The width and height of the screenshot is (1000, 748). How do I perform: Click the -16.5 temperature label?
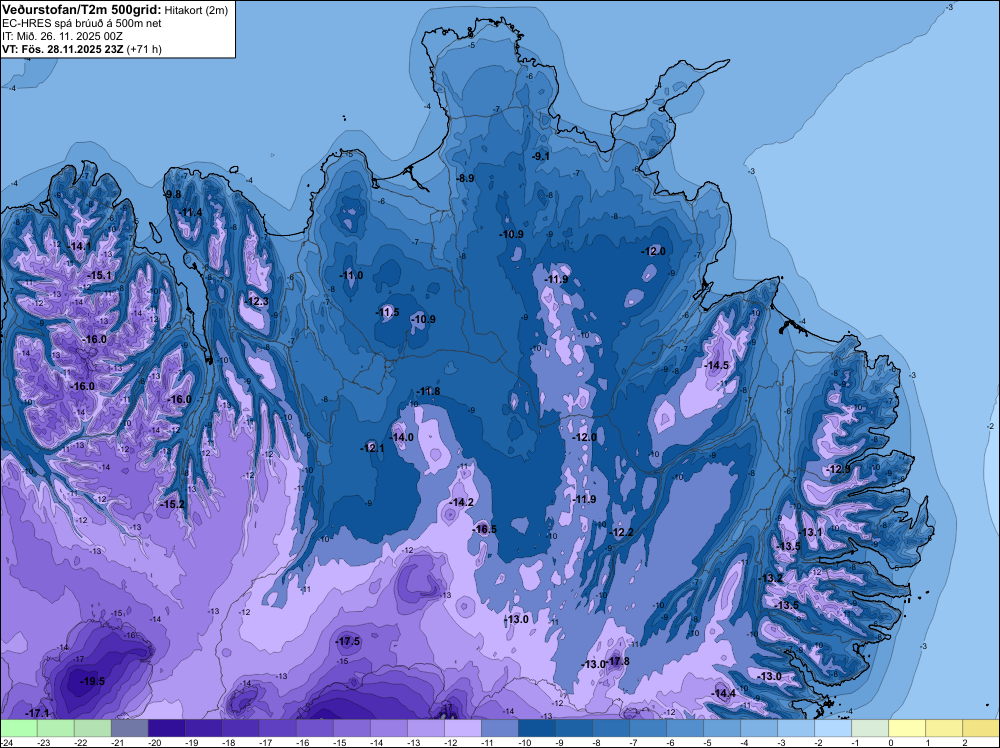point(485,529)
